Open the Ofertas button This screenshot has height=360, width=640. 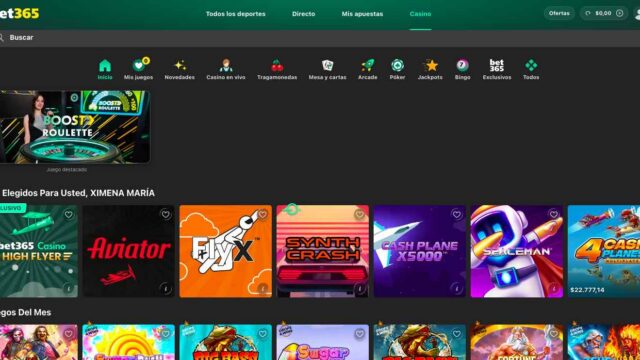[x=559, y=13]
